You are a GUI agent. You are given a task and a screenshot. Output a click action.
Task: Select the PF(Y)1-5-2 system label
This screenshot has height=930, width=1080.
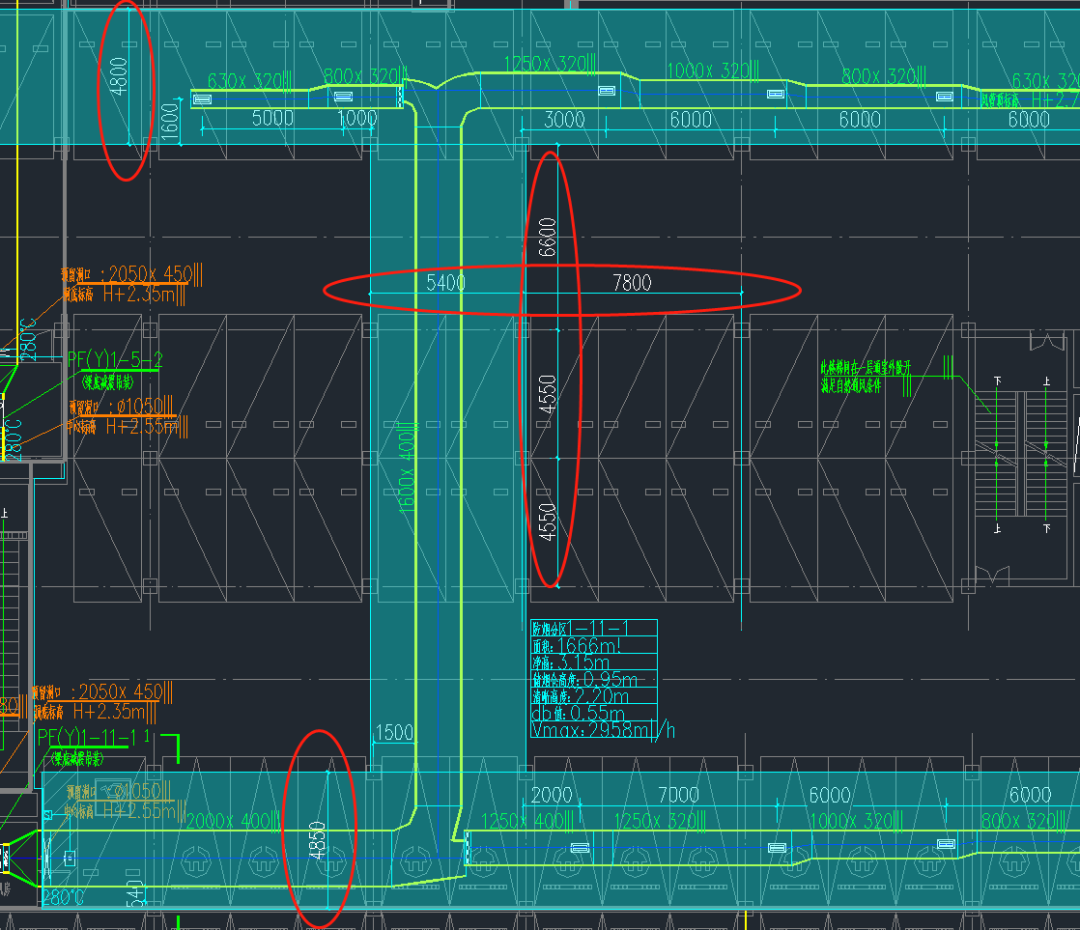[x=114, y=359]
